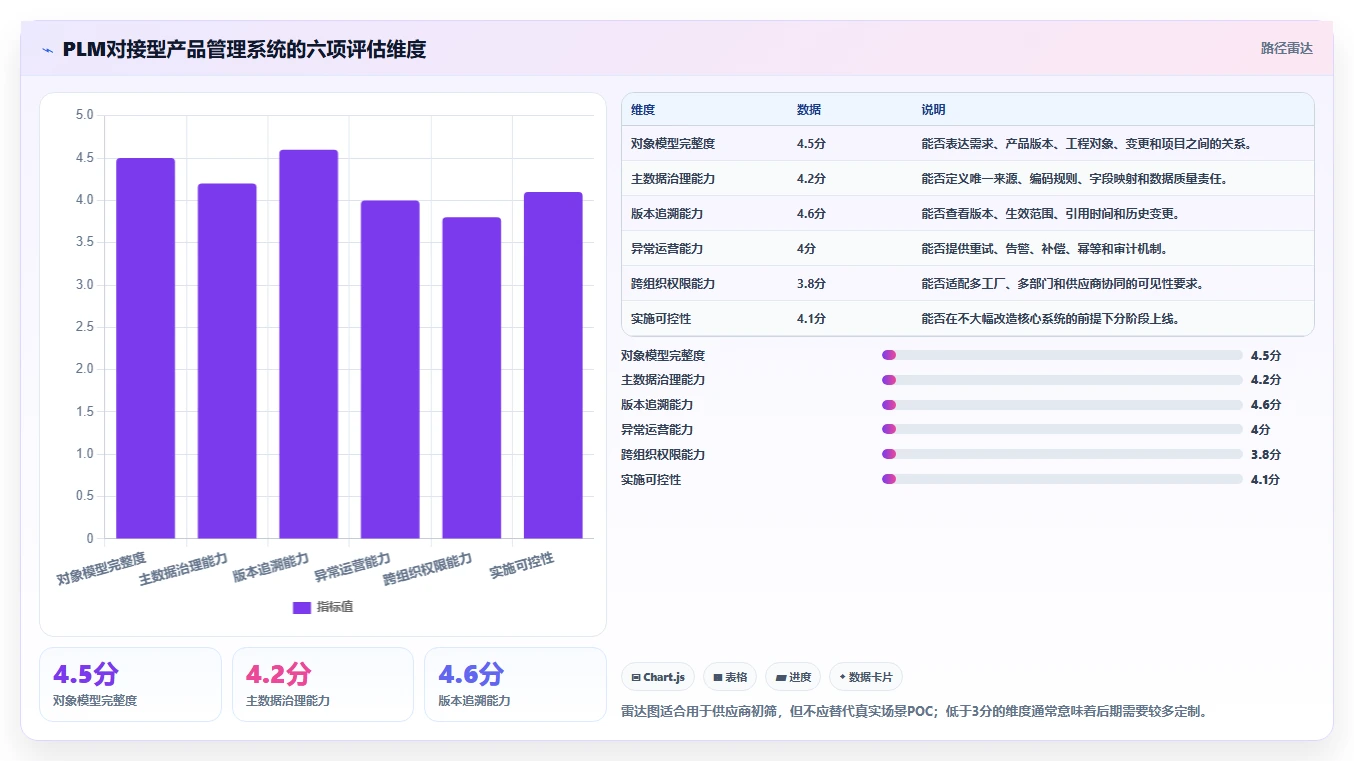Select the Chart.js tag chip

click(x=658, y=677)
